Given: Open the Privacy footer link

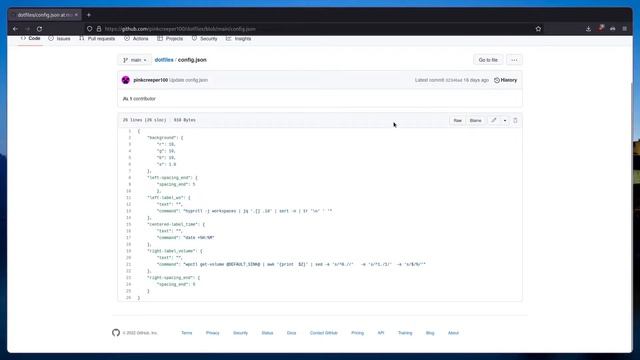Looking at the screenshot, I should (213, 333).
